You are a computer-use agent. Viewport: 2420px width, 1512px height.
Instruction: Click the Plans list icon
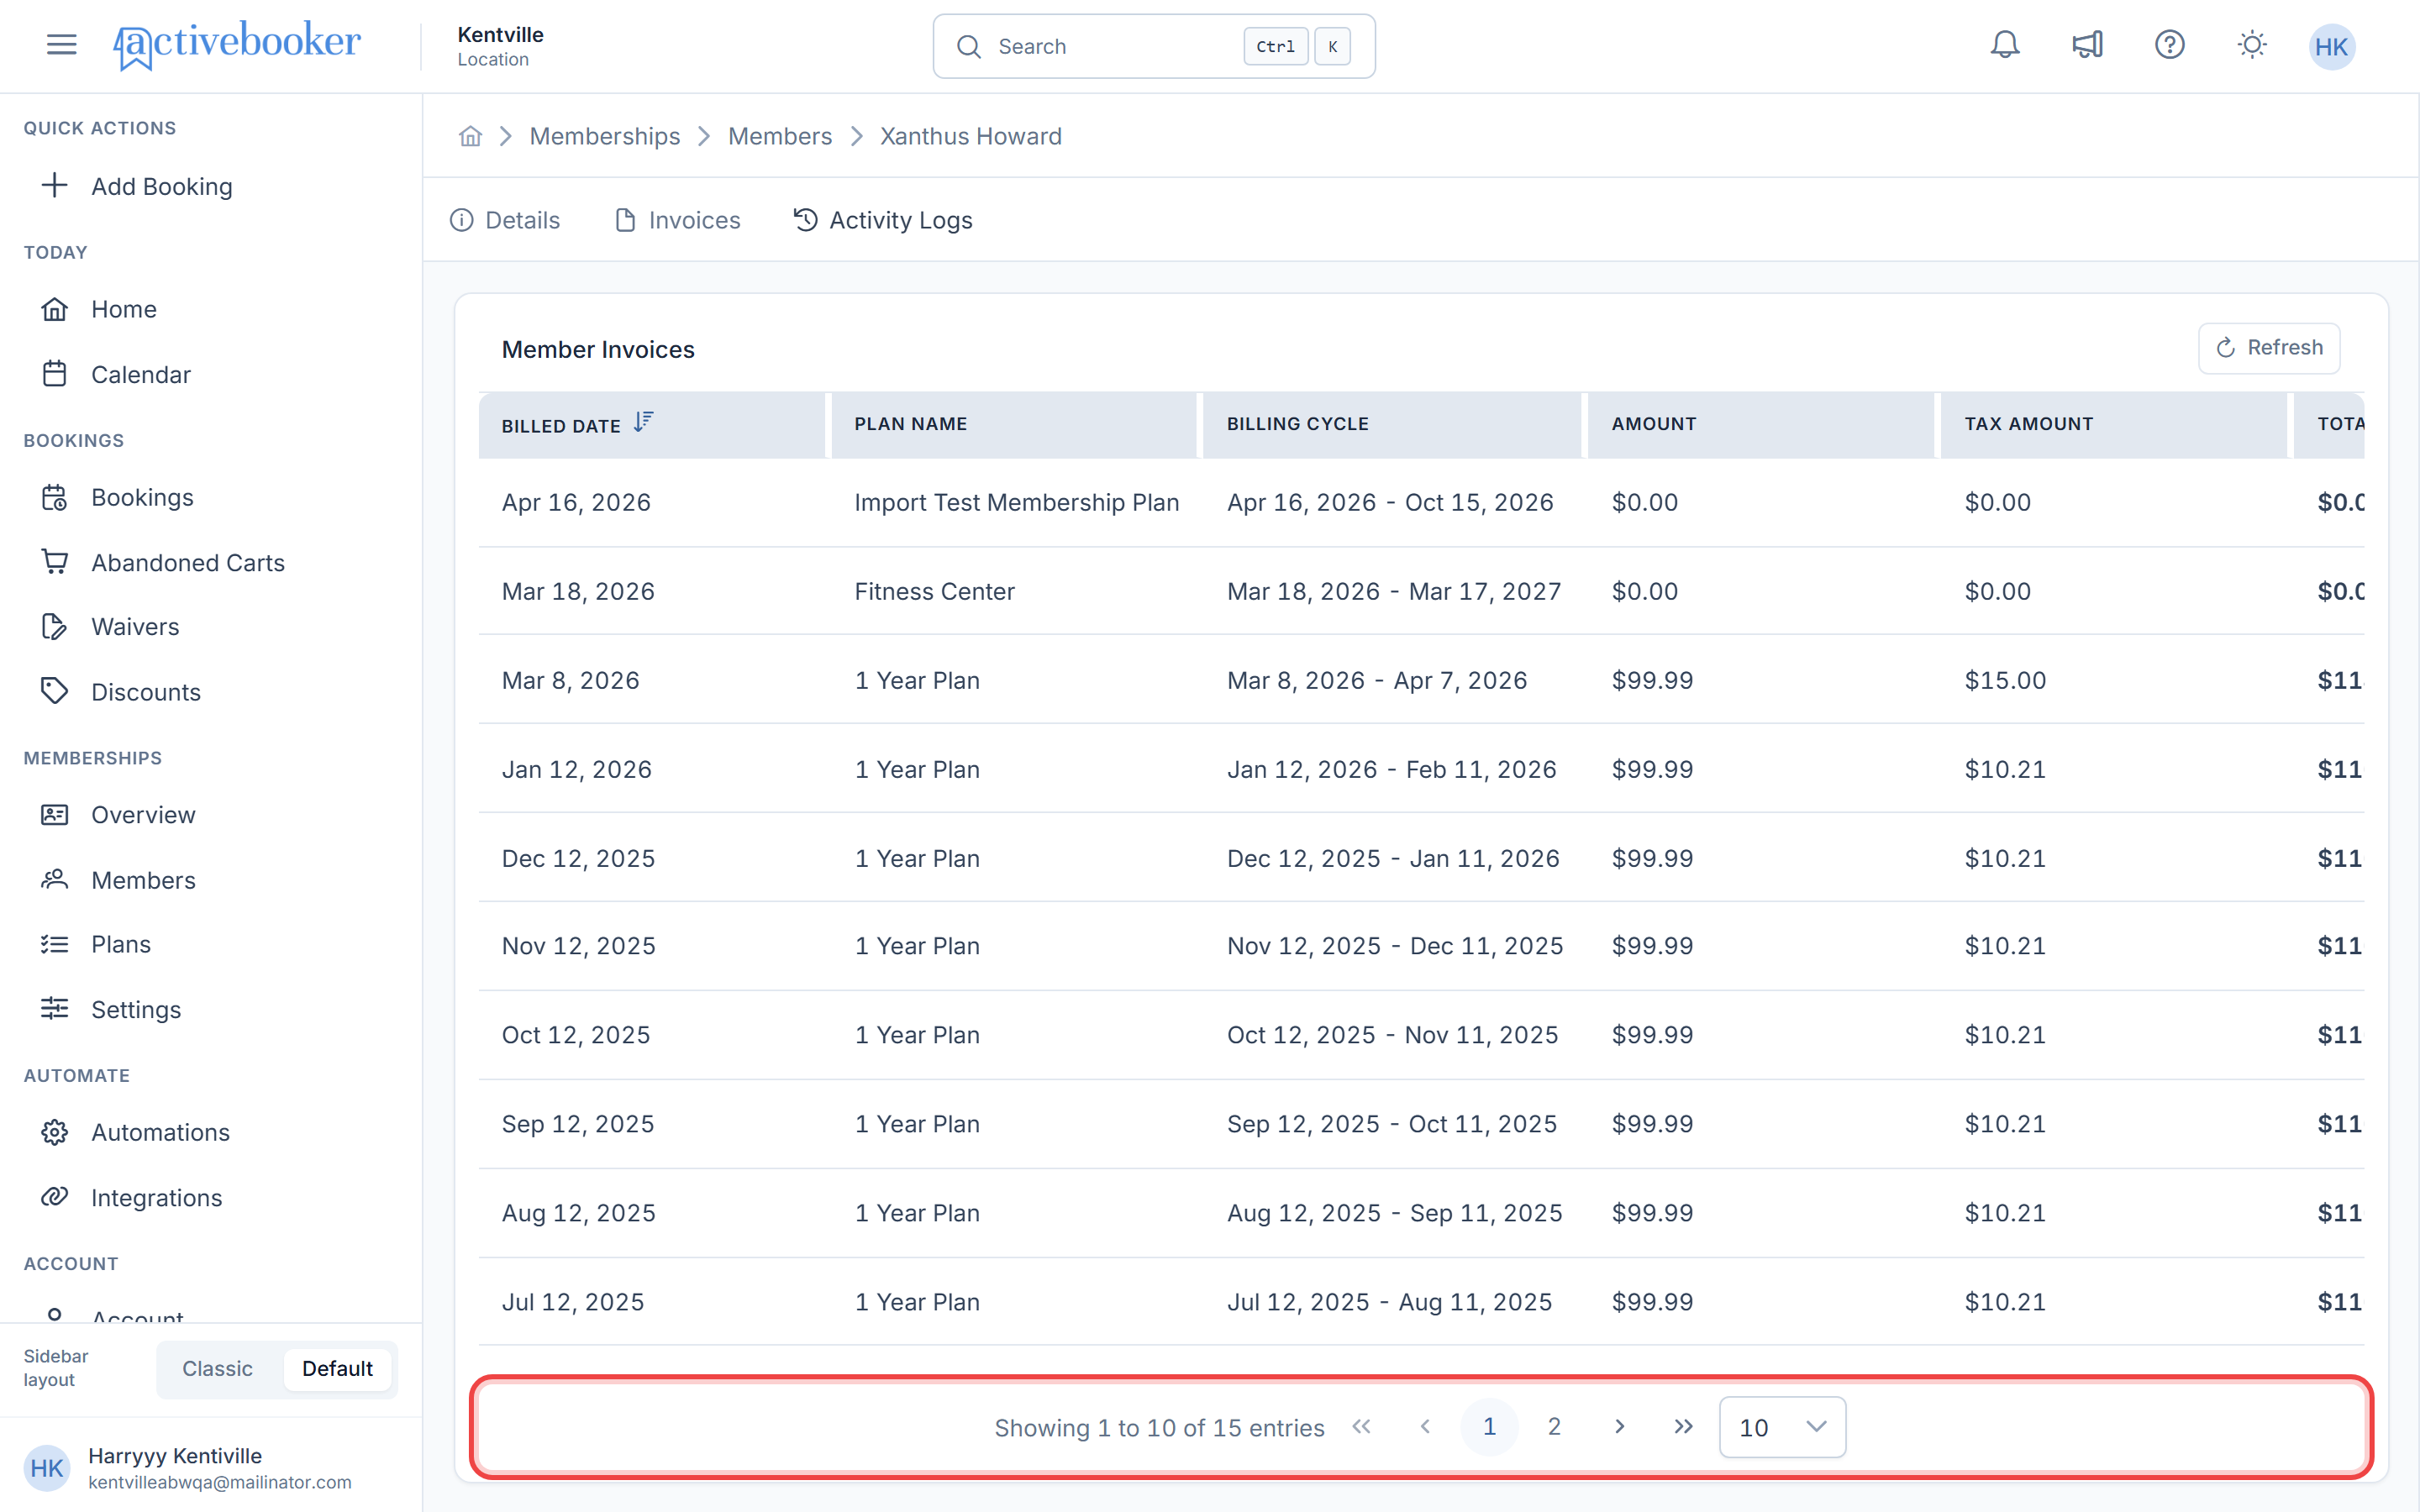coord(55,944)
